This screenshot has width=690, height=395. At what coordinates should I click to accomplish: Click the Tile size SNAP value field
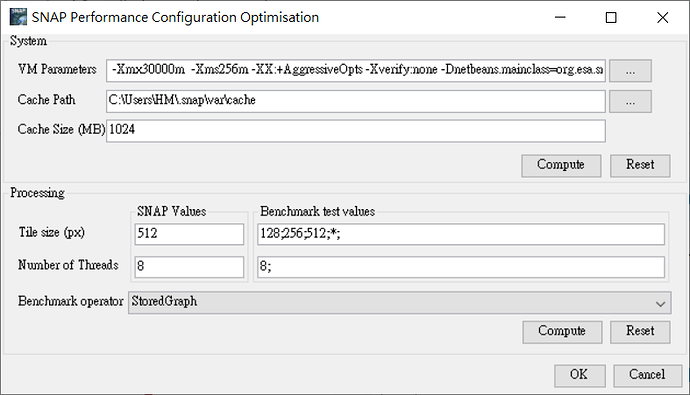pos(189,234)
